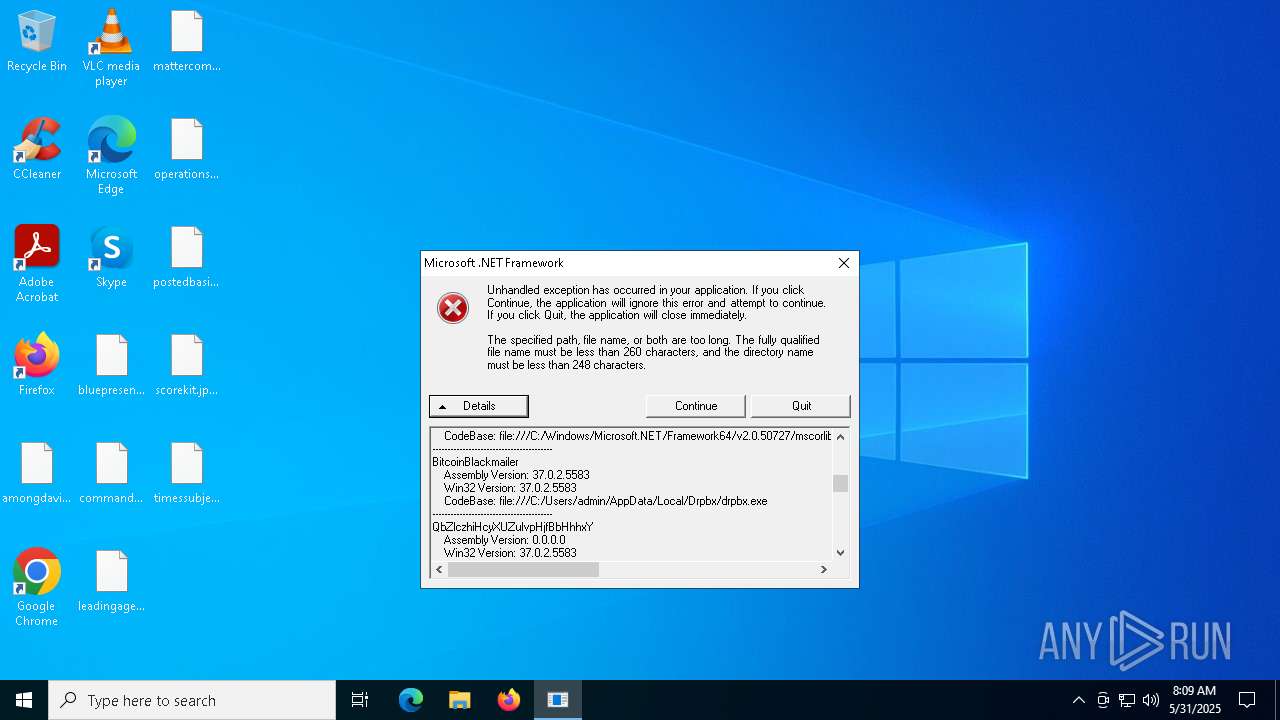
Task: Click the taskbar search box
Action: (x=192, y=700)
